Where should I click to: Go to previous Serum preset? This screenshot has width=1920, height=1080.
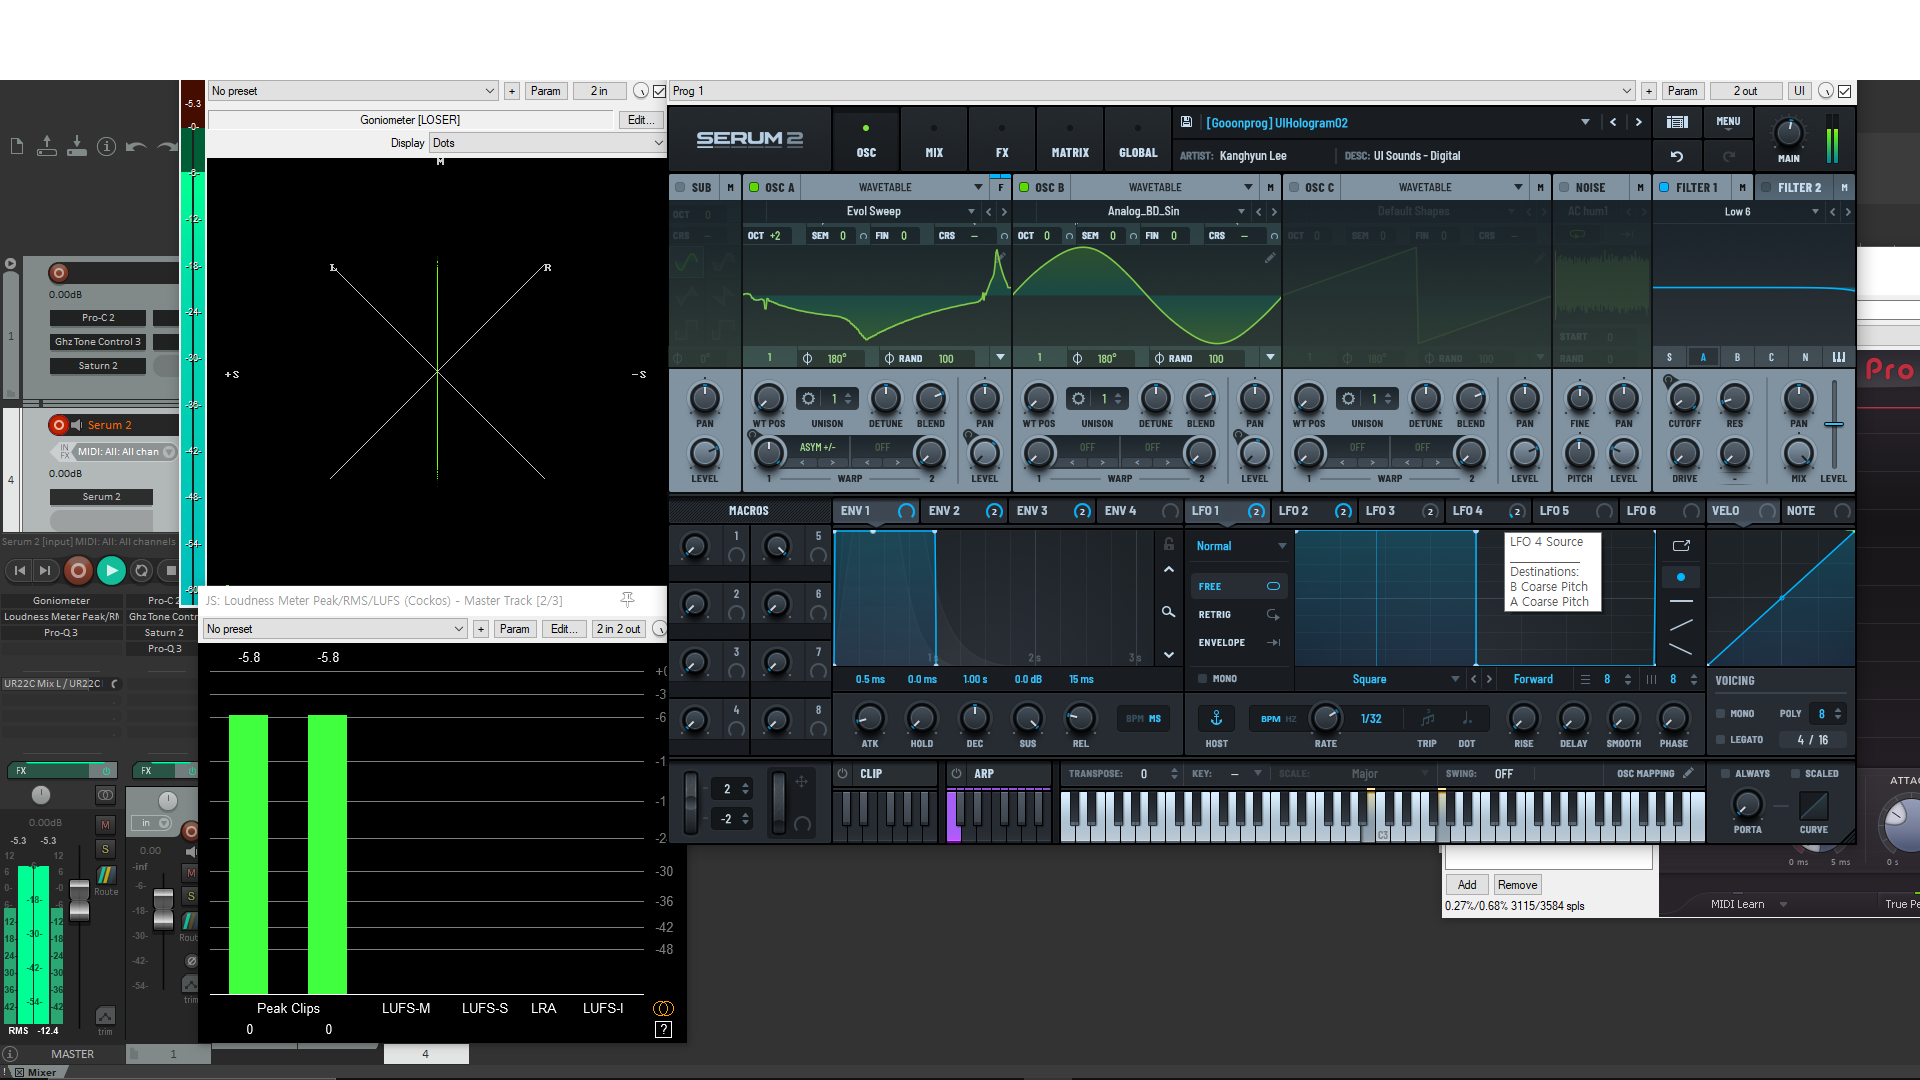1613,122
